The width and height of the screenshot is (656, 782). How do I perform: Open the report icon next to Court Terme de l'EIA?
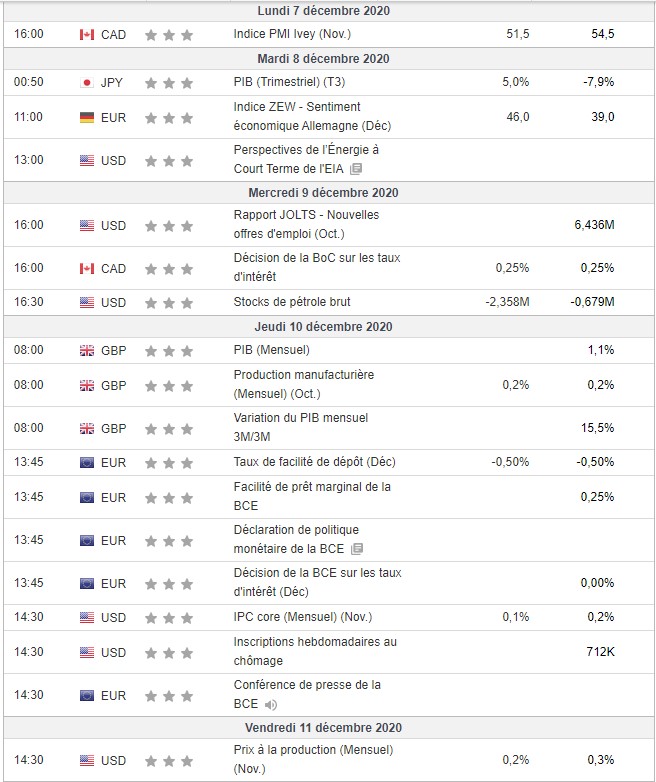tap(355, 169)
